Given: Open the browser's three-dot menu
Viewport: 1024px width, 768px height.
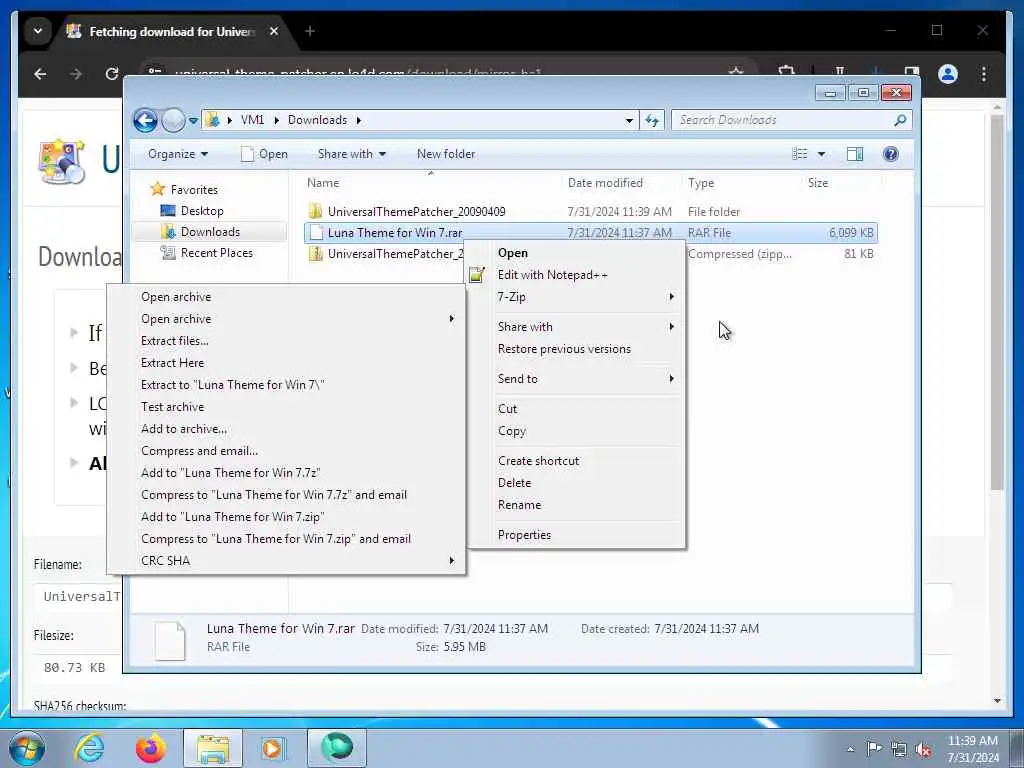Looking at the screenshot, I should [984, 74].
